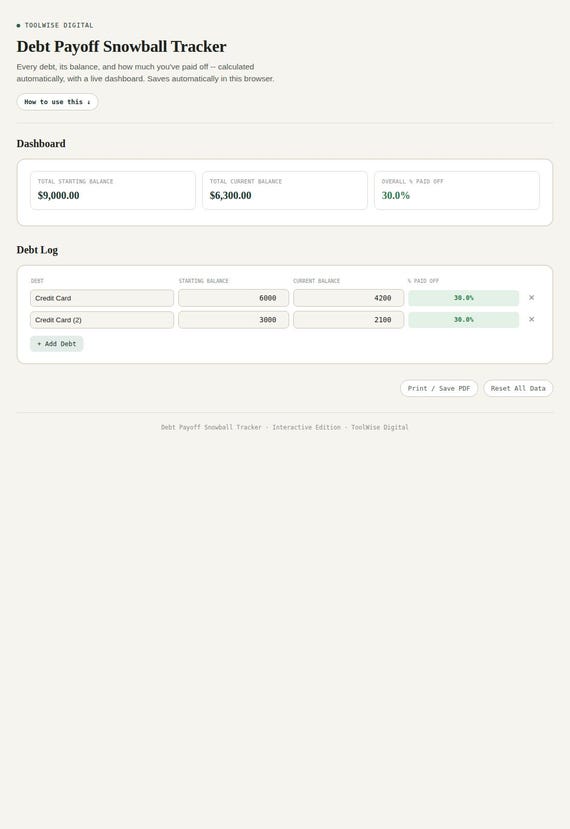Edit the Credit Card (2) name field
The width and height of the screenshot is (570, 829).
[102, 320]
